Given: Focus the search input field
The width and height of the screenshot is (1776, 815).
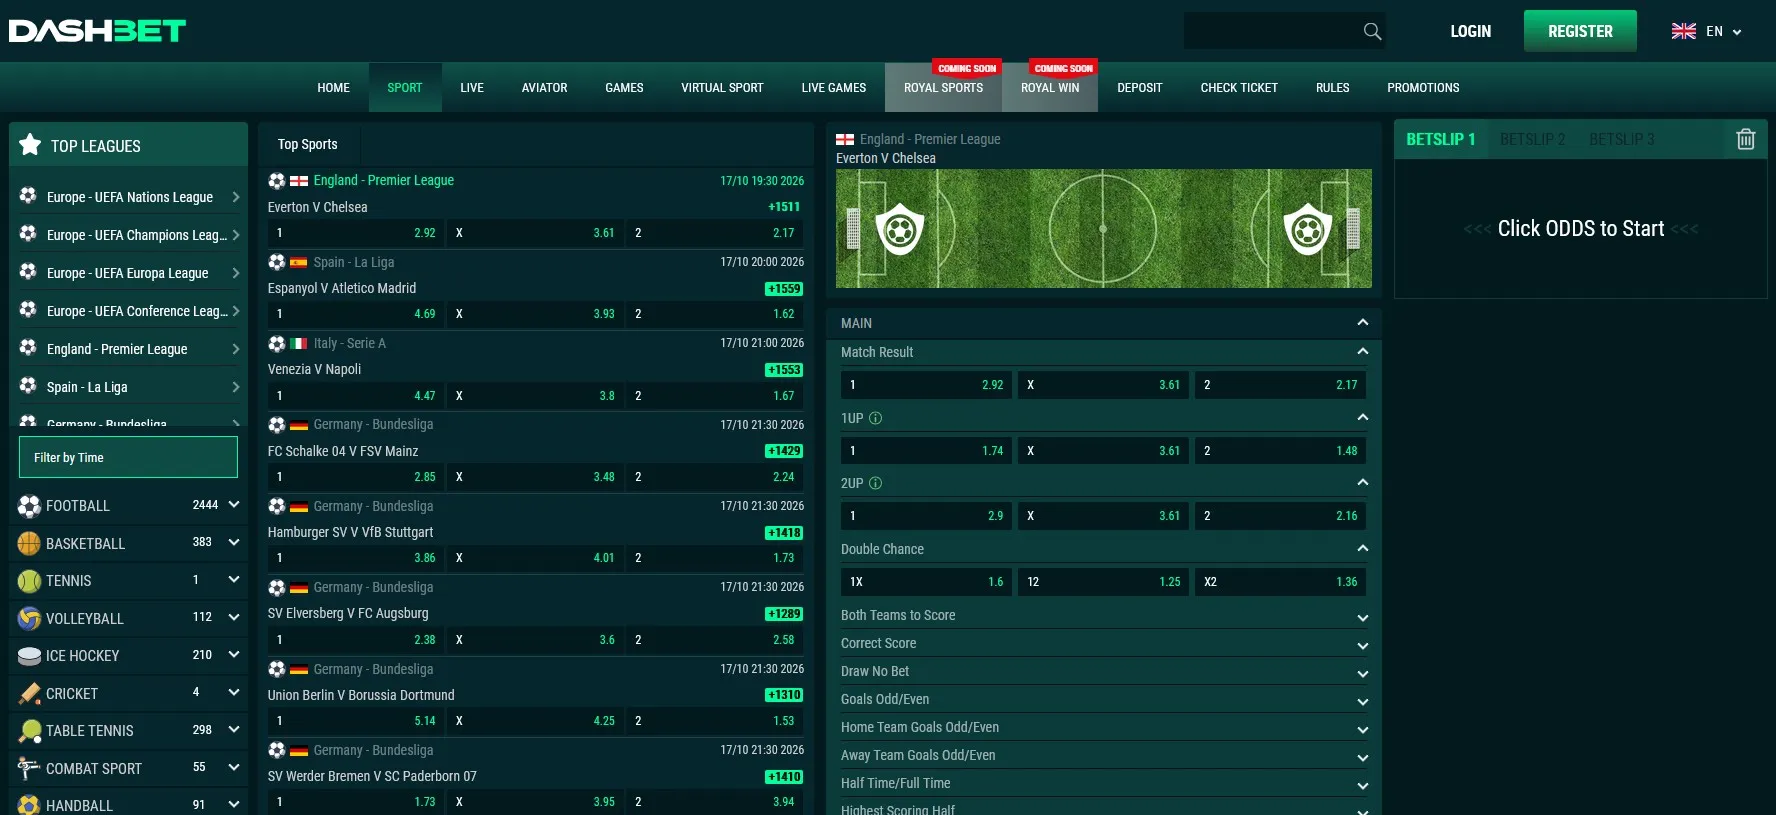Looking at the screenshot, I should point(1270,31).
